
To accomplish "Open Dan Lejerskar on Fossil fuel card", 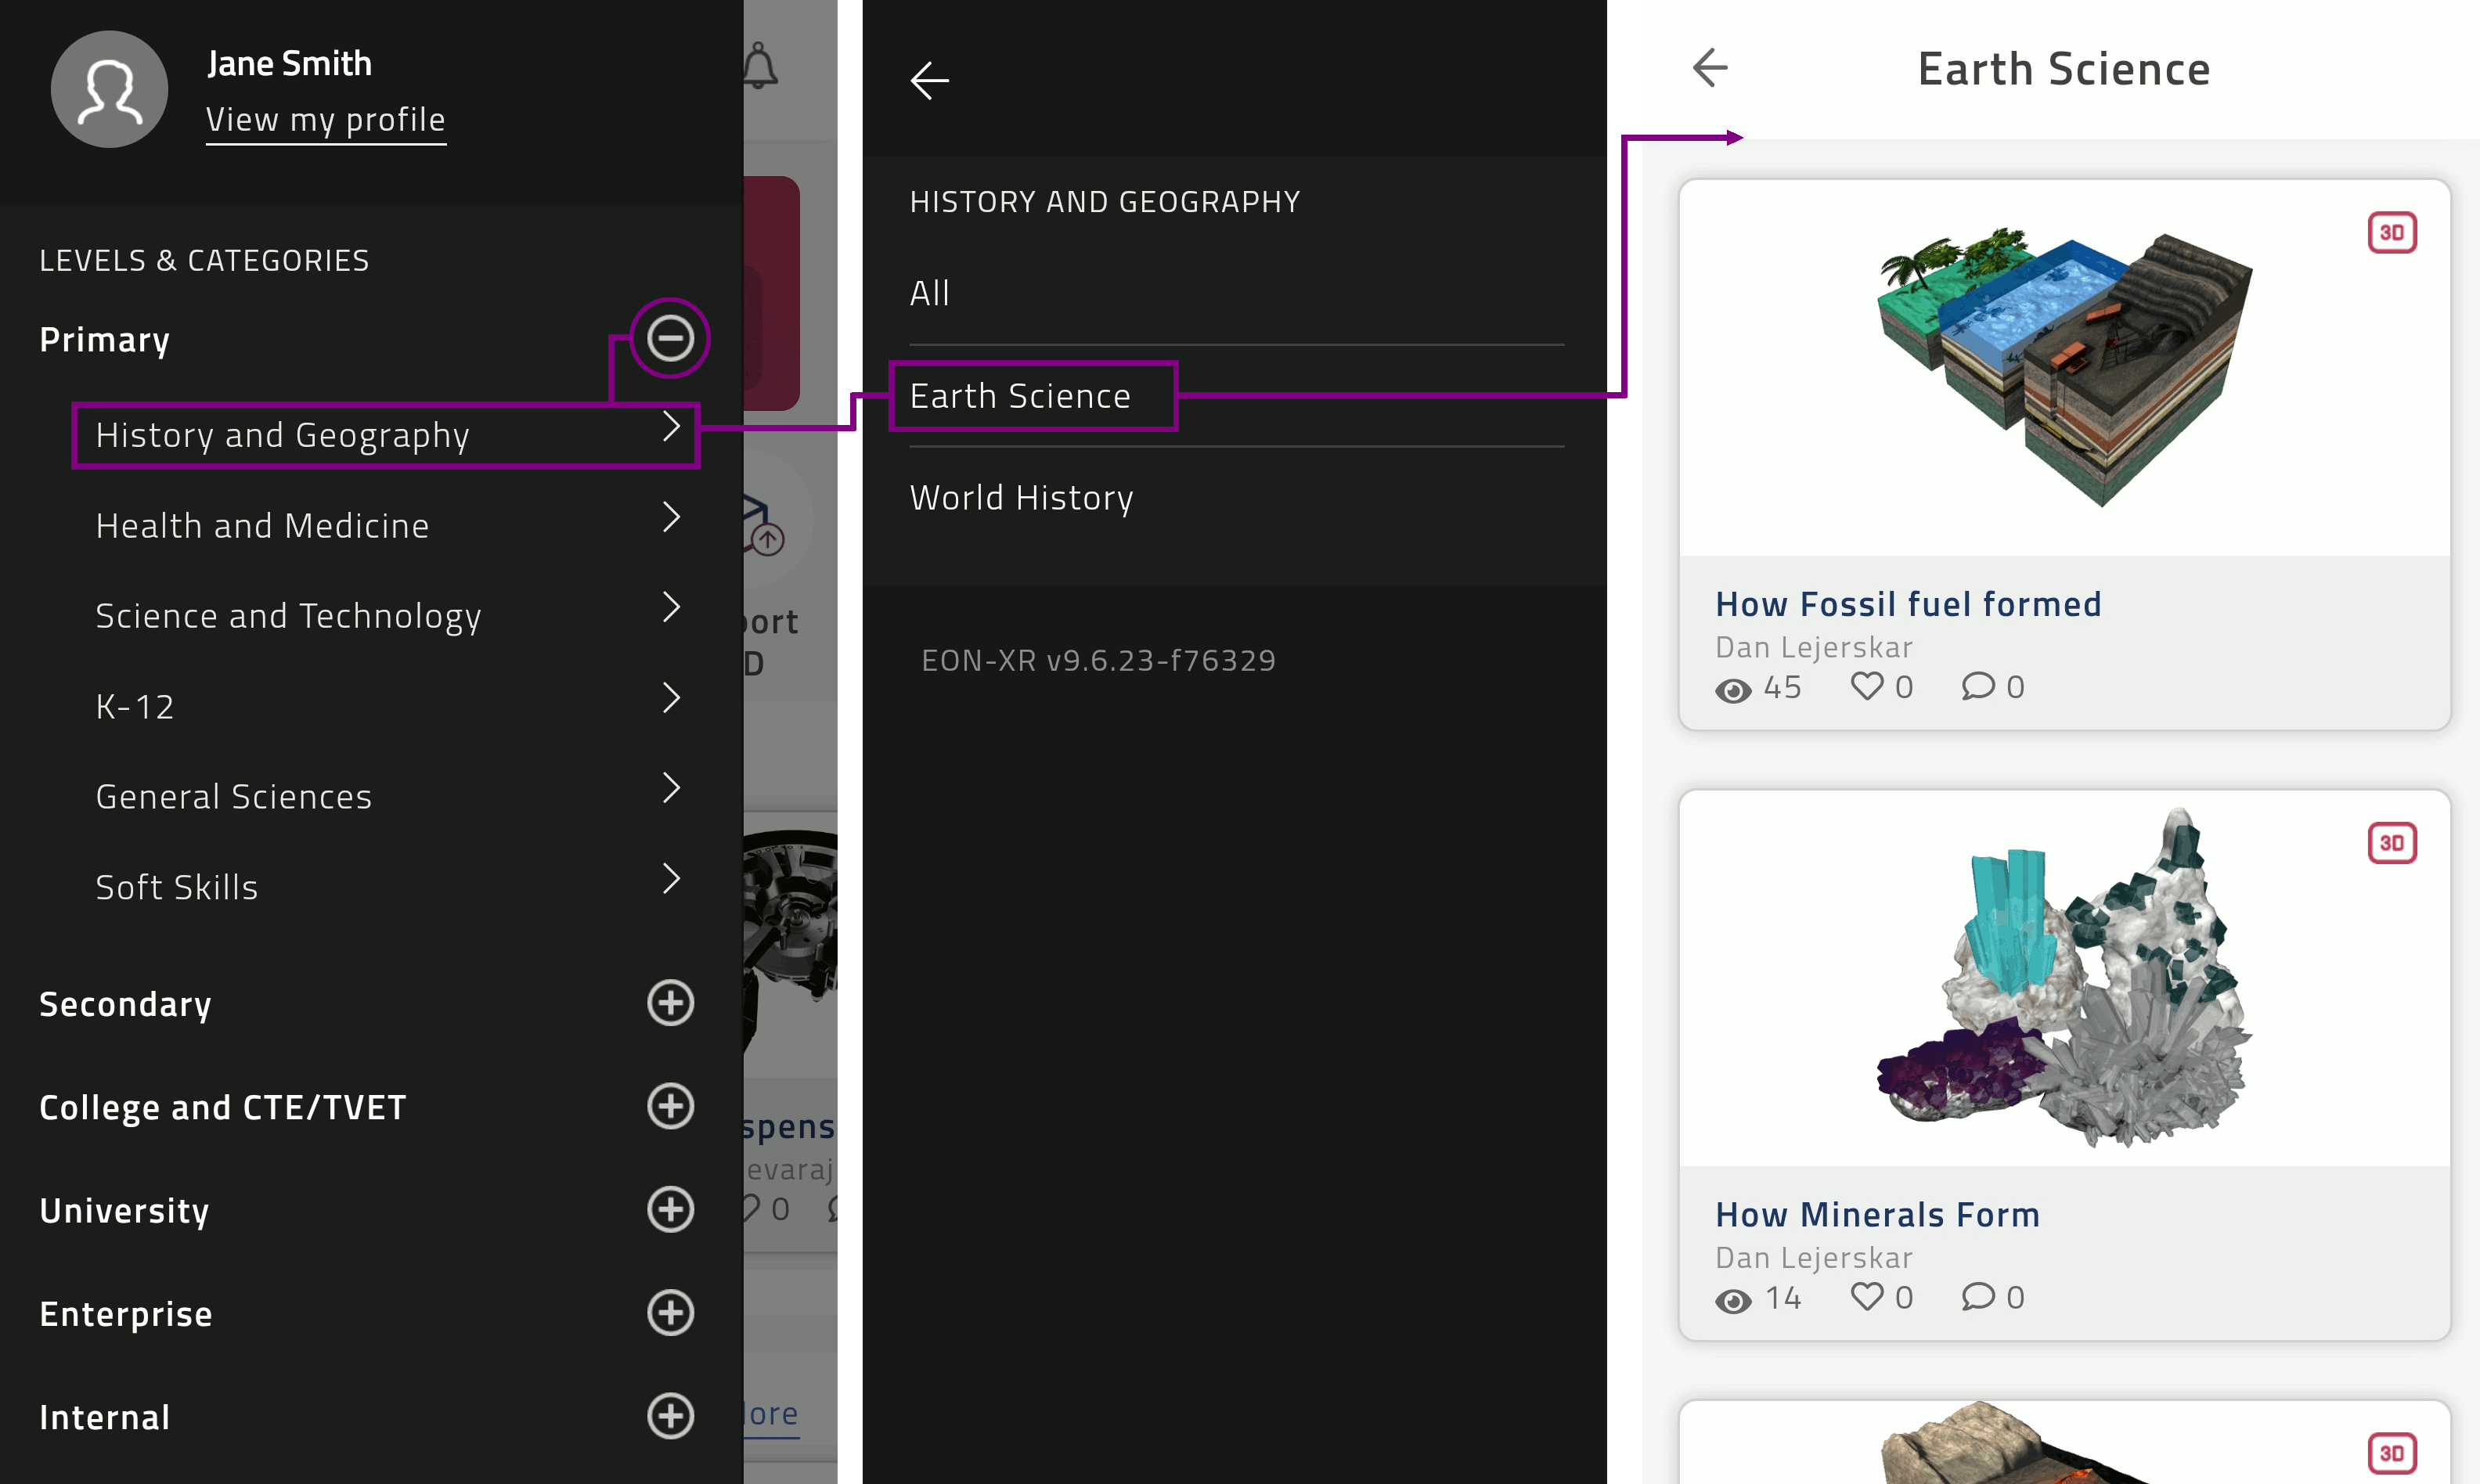I will click(1814, 648).
